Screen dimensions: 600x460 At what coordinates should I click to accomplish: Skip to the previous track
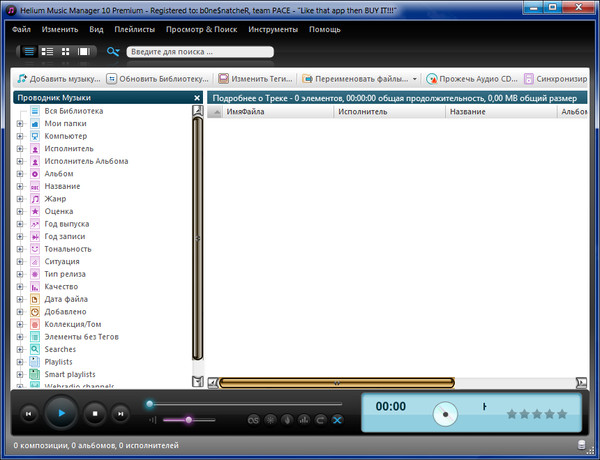pos(29,414)
